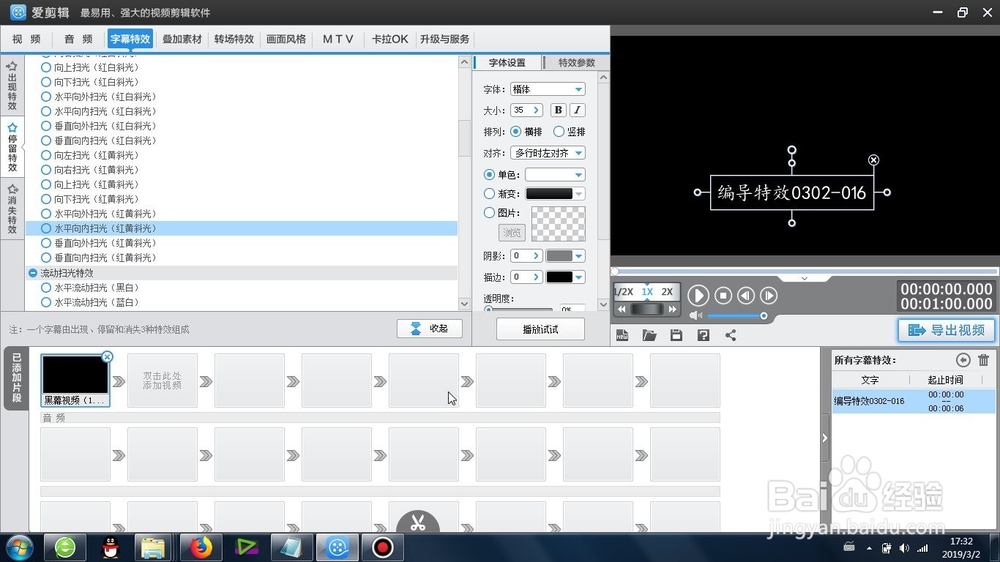Step back one frame in the preview
This screenshot has height=562, width=1000.
point(746,295)
